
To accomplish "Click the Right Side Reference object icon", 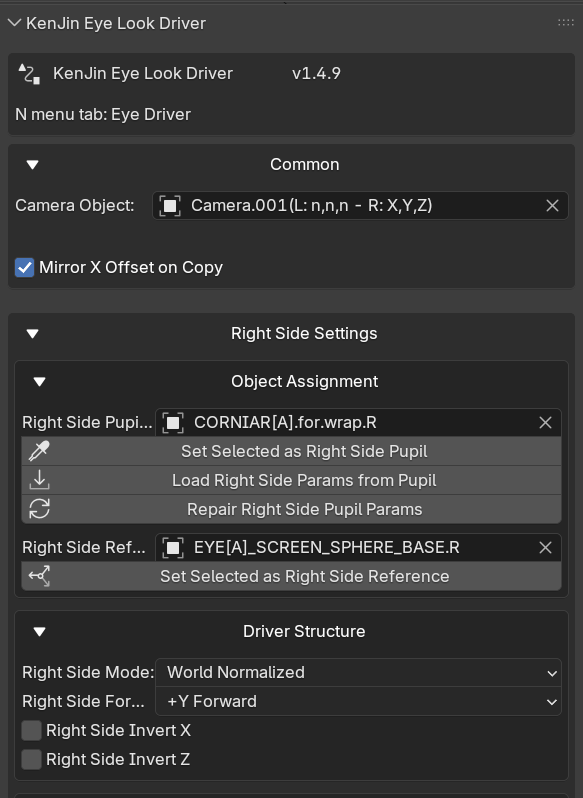I will pyautogui.click(x=173, y=548).
